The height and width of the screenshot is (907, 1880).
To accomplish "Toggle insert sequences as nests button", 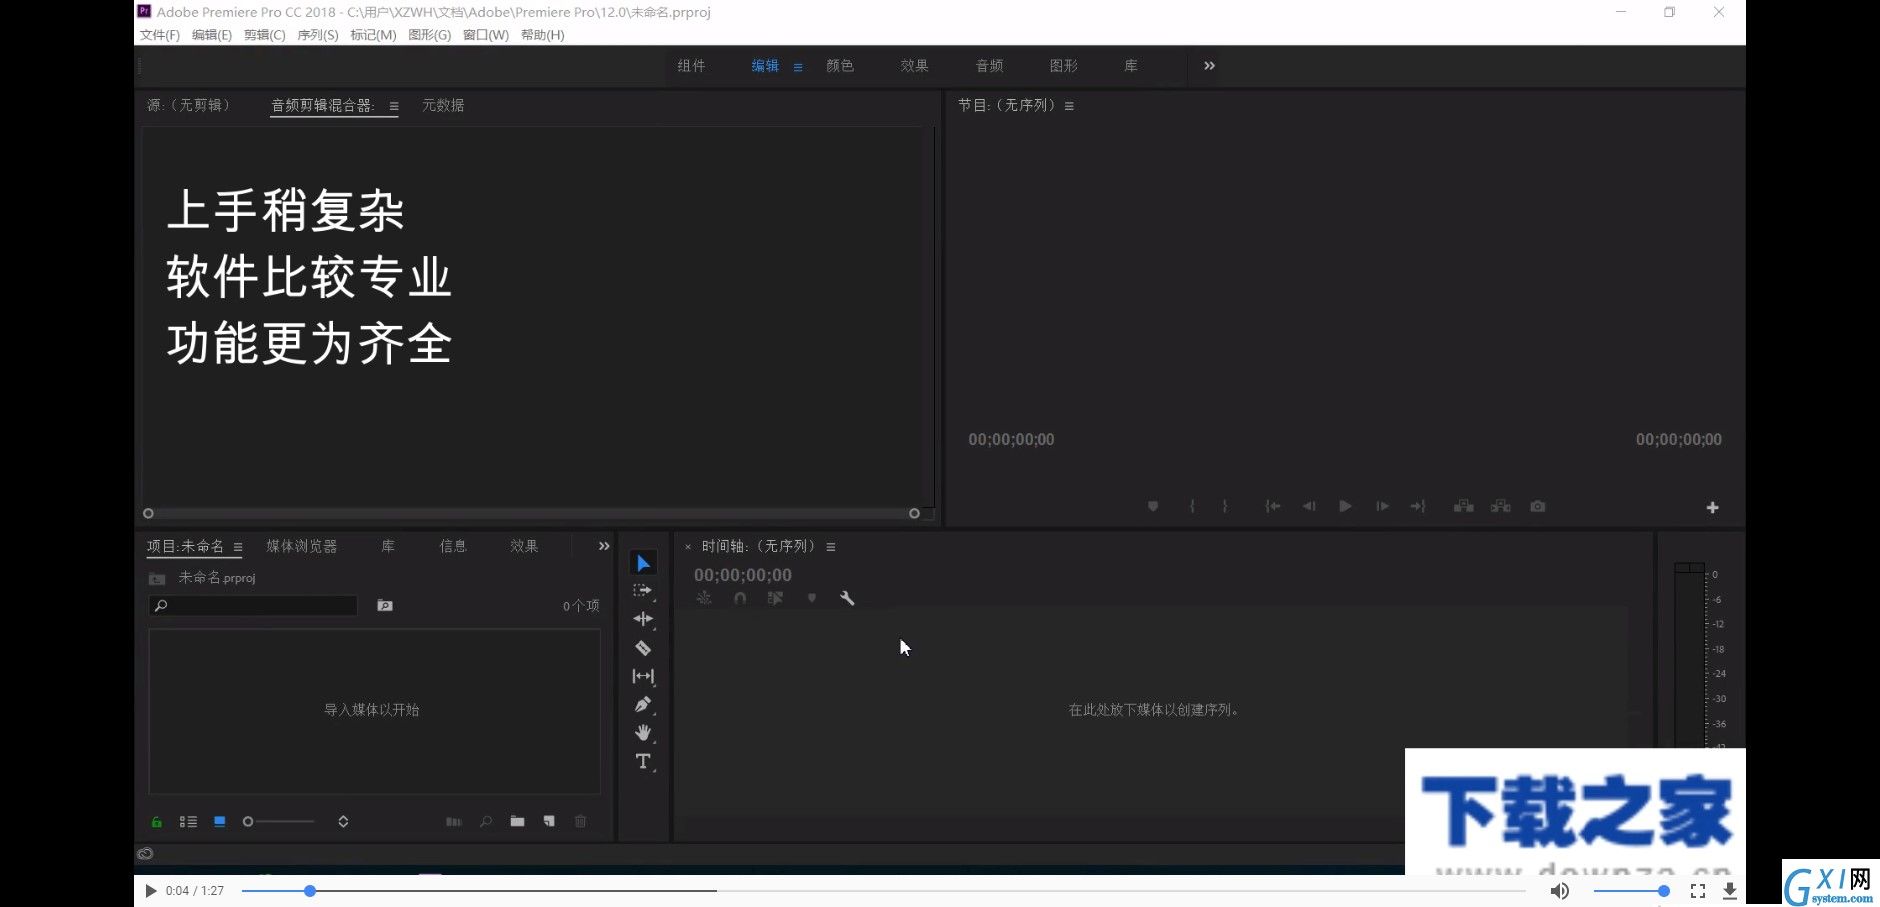I will pyautogui.click(x=704, y=598).
